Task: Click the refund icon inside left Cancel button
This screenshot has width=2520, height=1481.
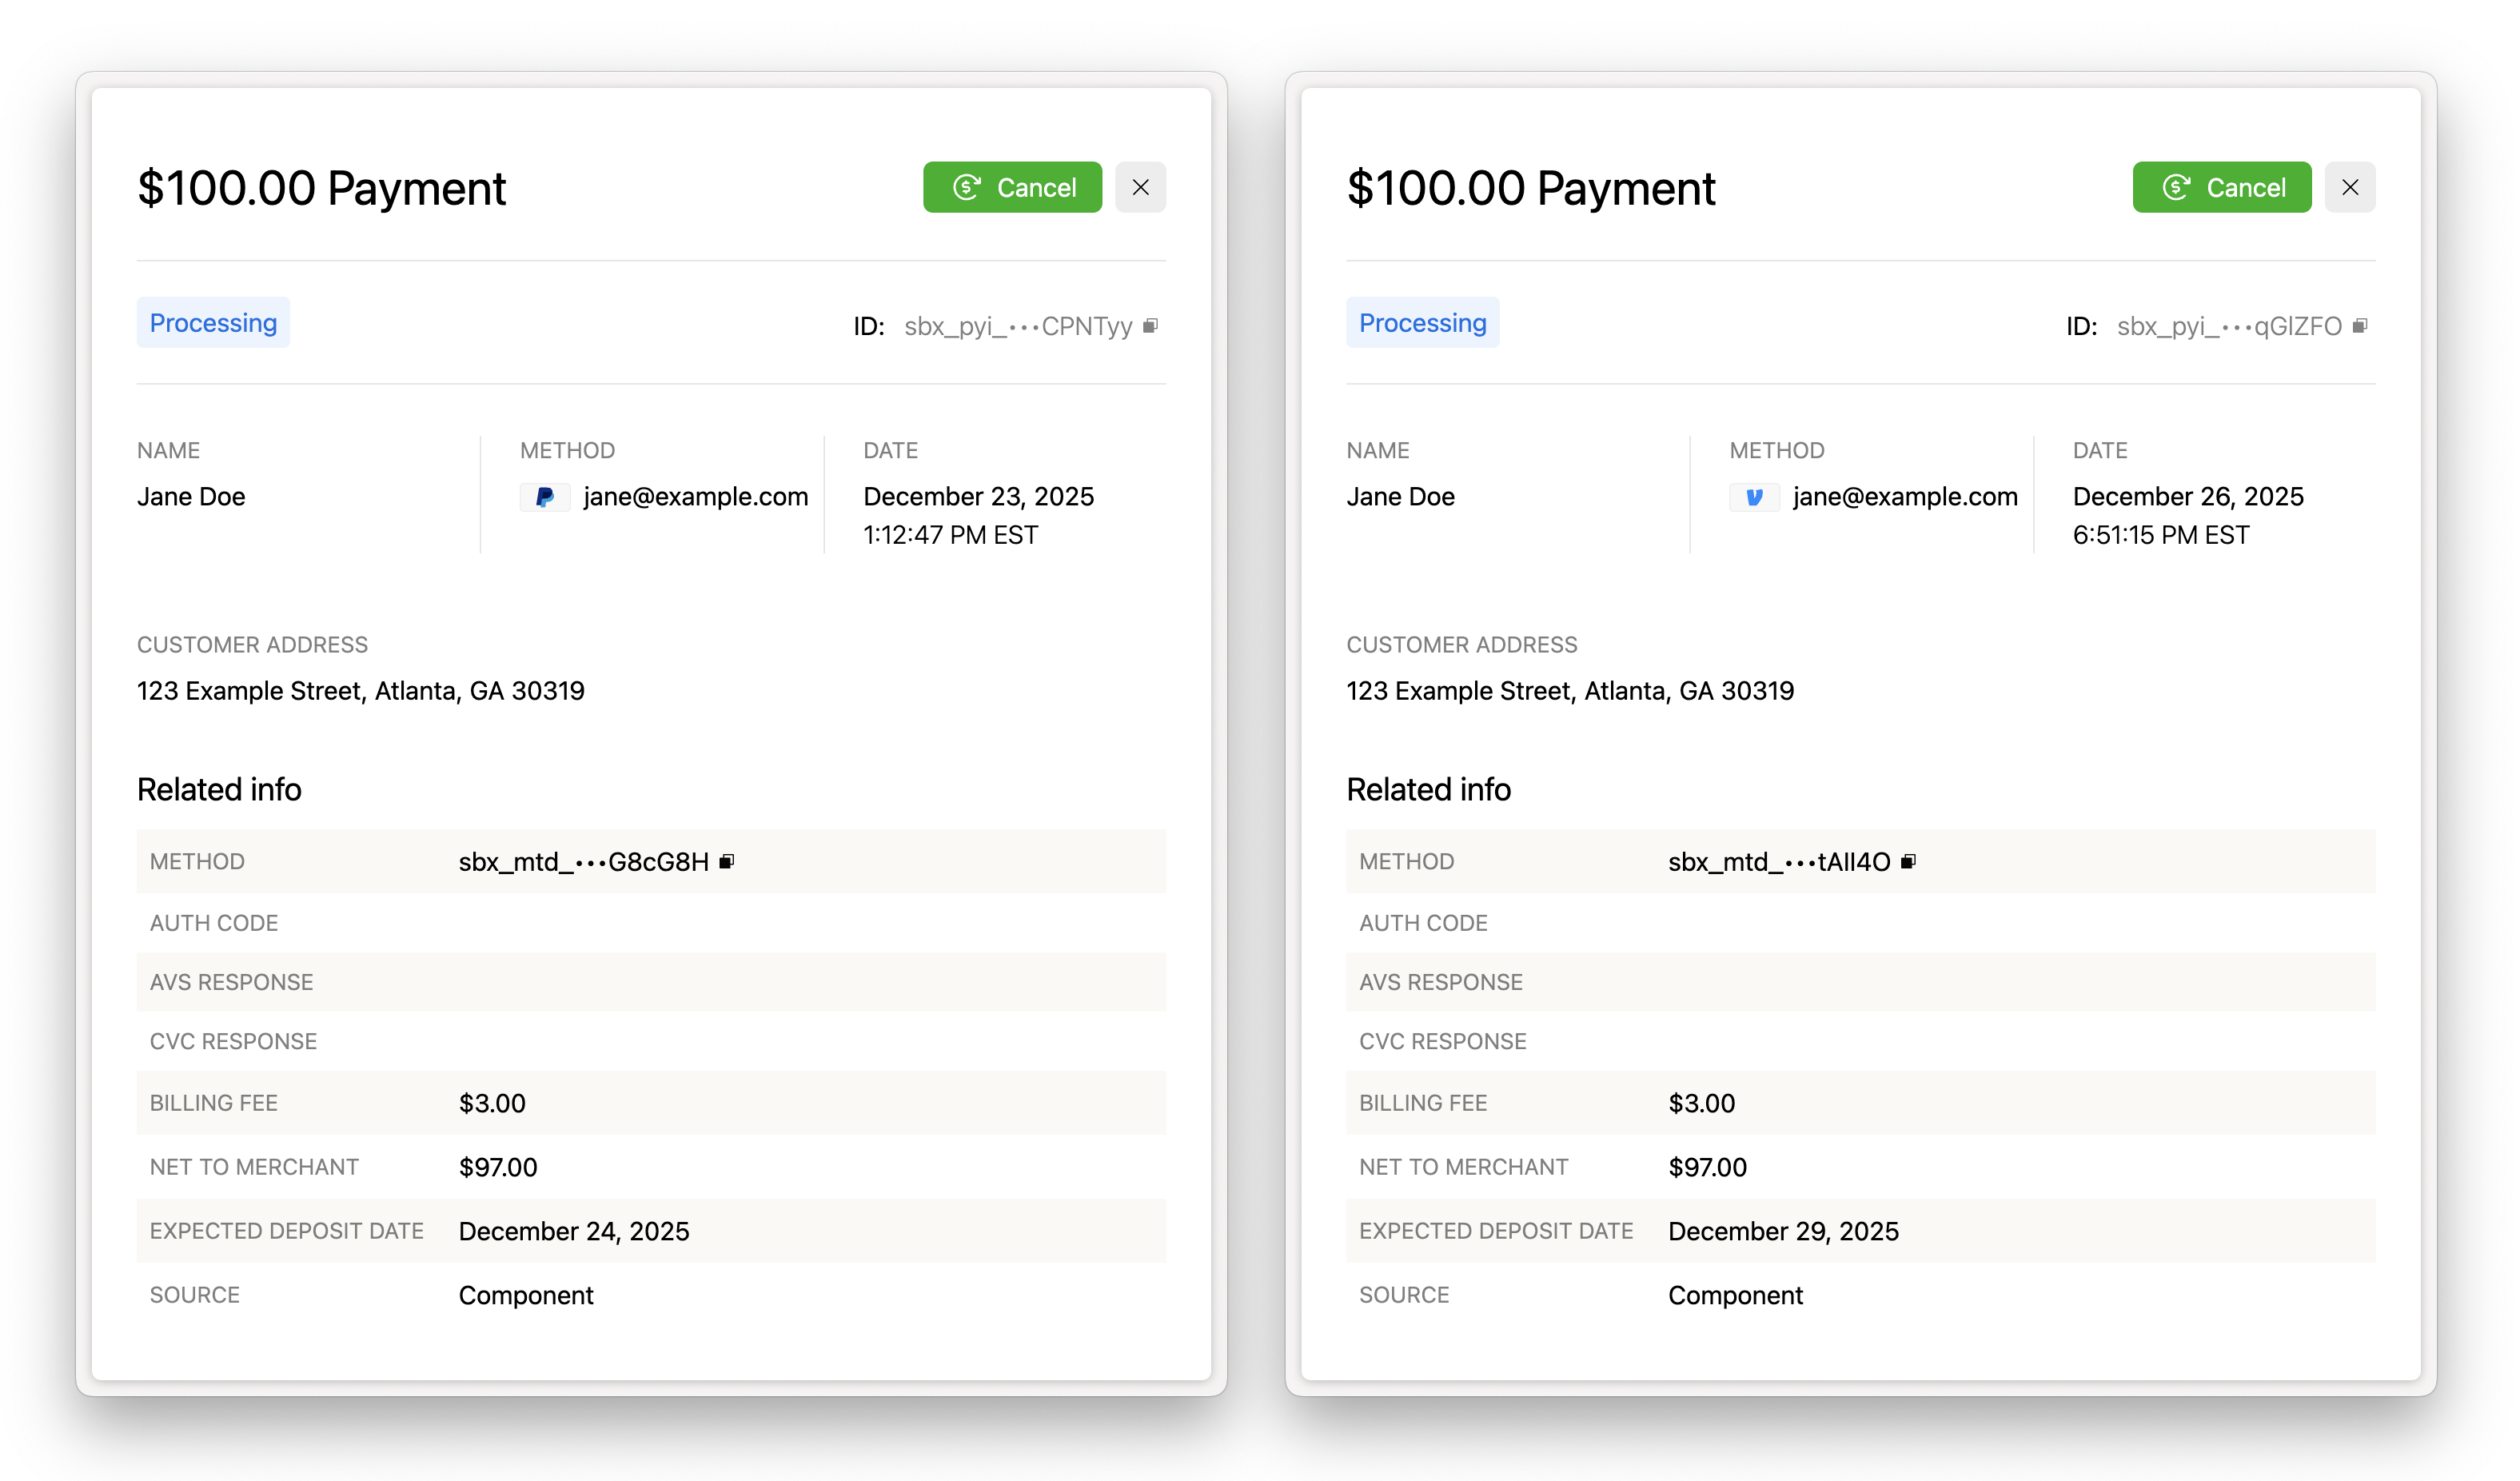Action: coord(966,187)
